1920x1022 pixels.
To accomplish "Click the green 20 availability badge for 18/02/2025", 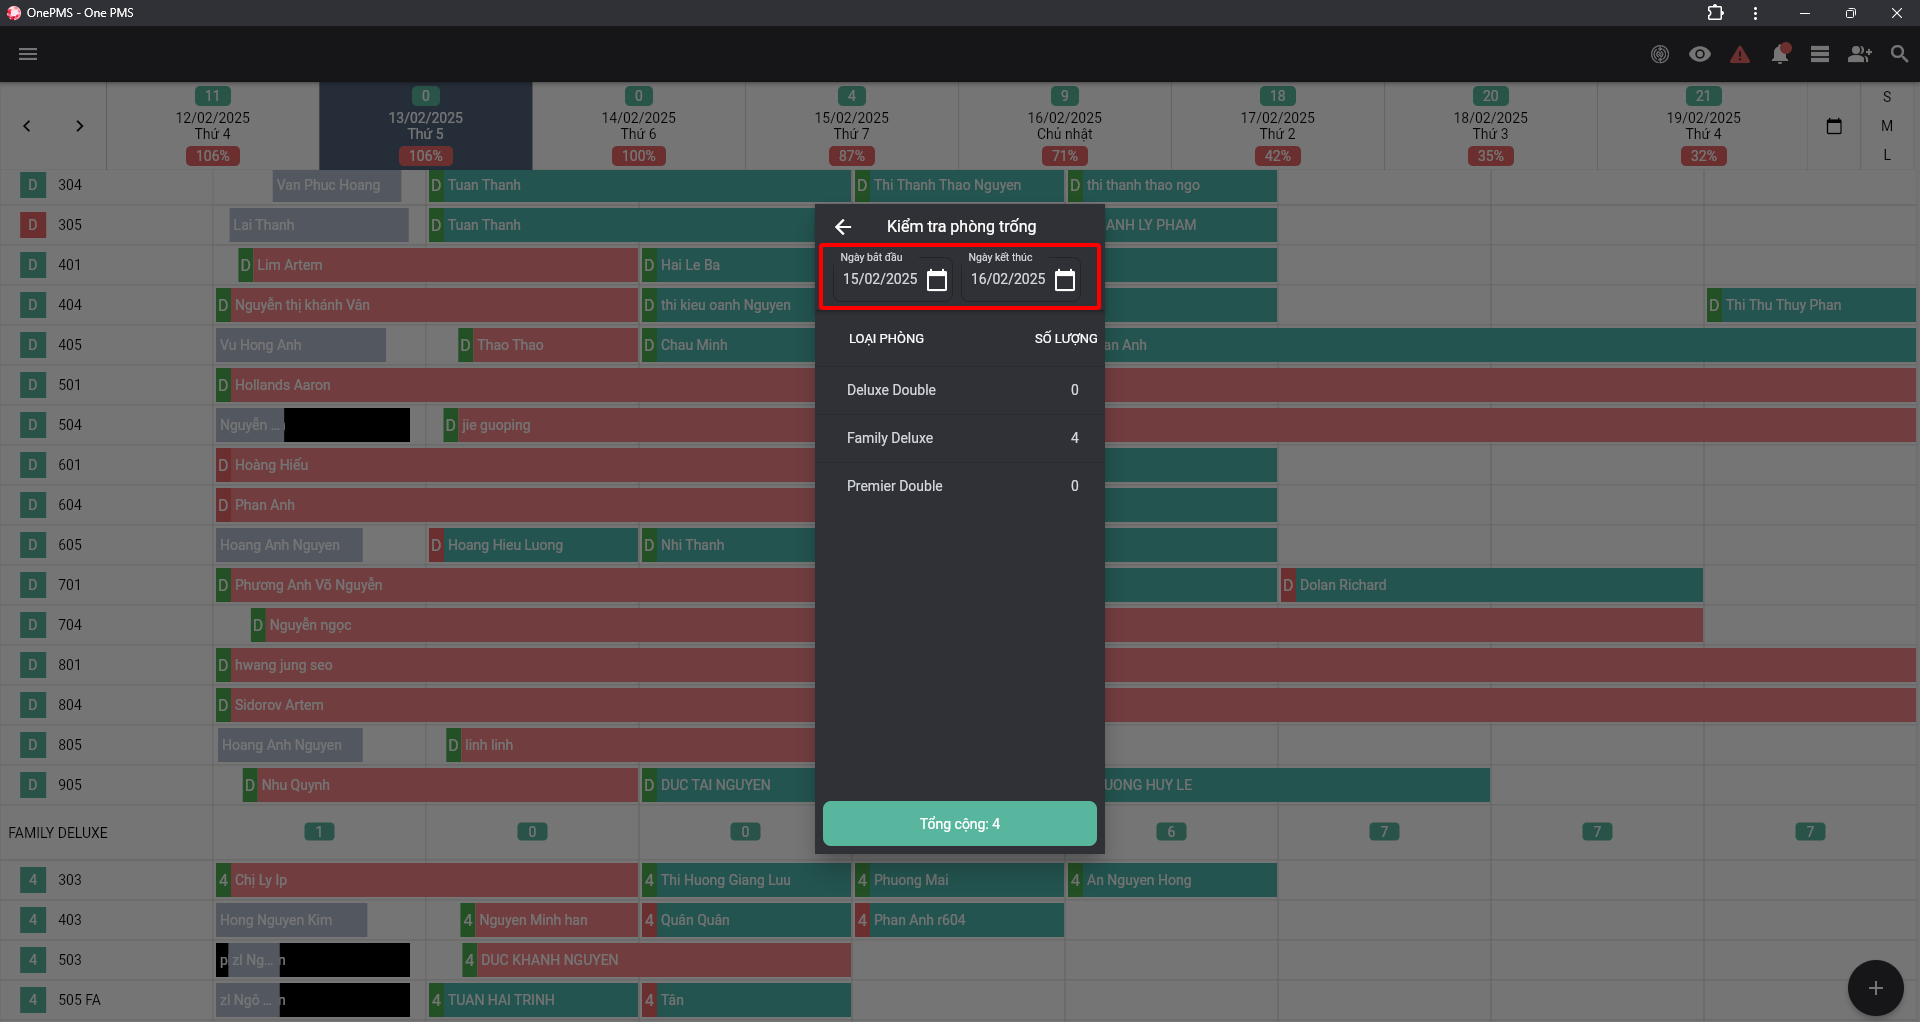I will [x=1491, y=96].
